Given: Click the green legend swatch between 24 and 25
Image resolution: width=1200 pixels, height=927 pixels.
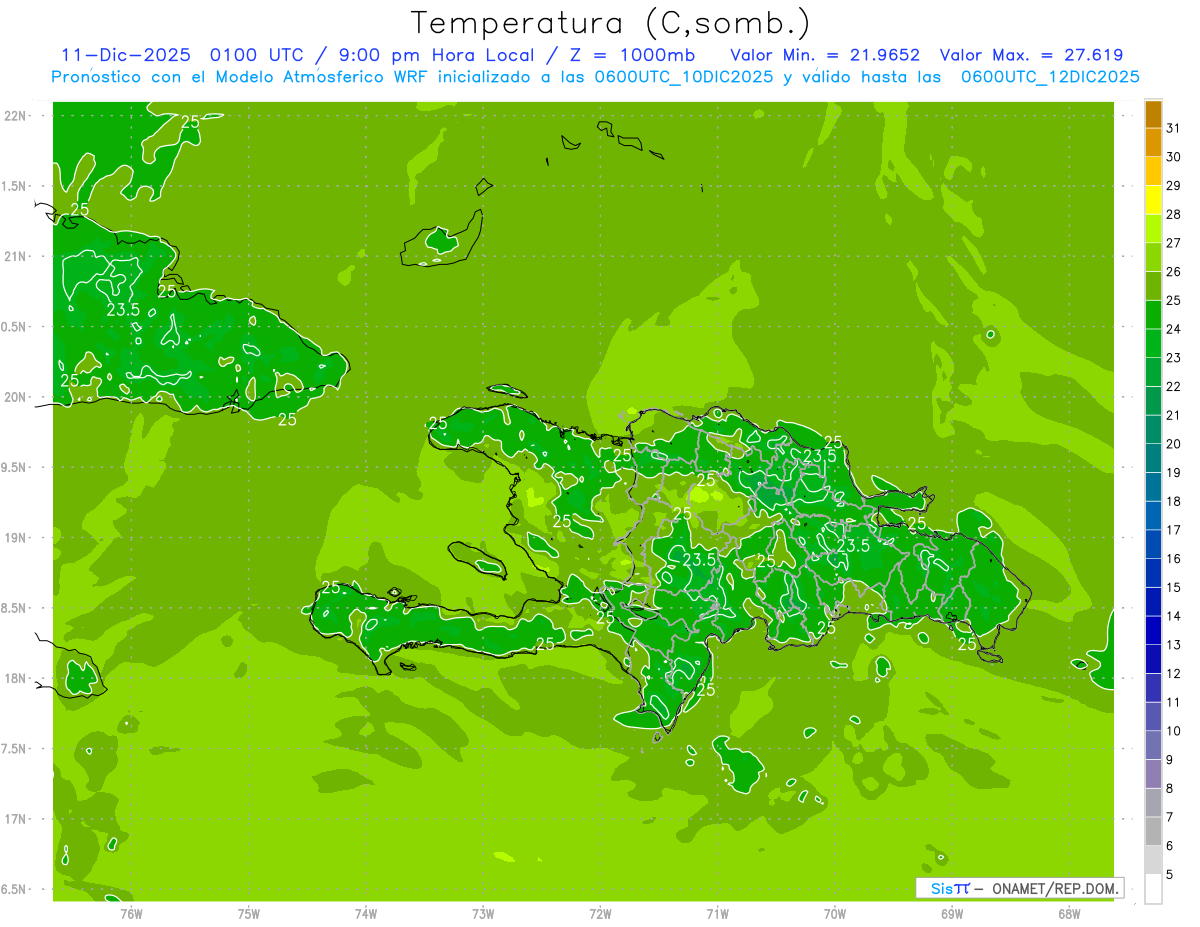Looking at the screenshot, I should [x=1153, y=315].
